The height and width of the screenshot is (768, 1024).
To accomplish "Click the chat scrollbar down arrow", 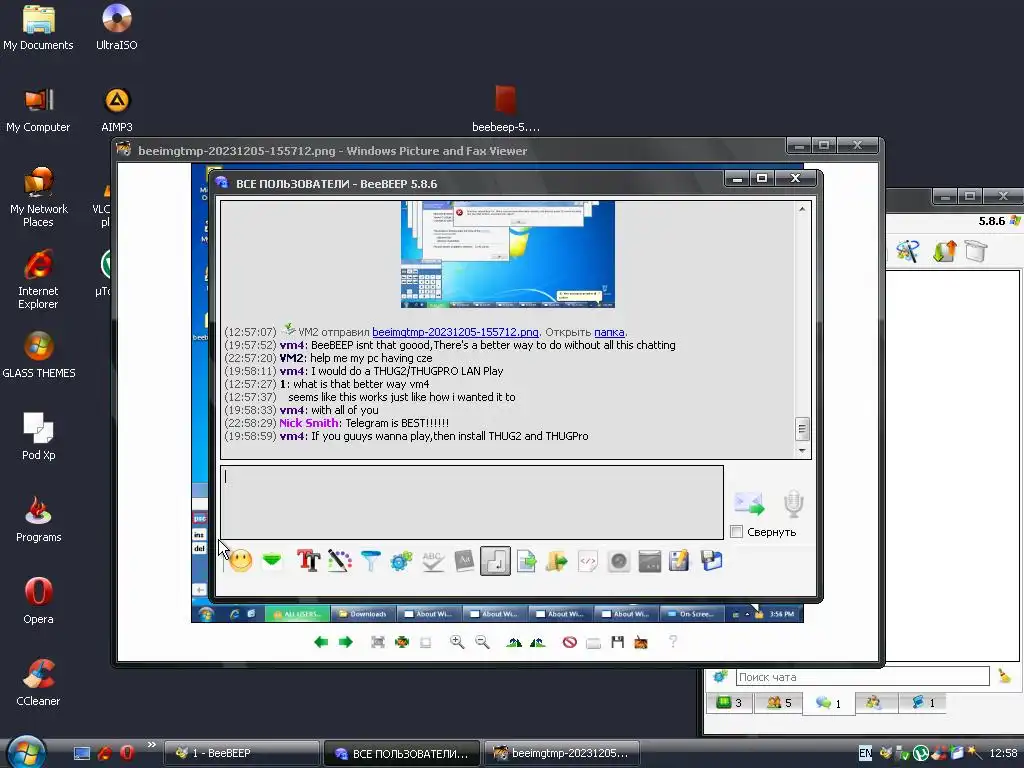I will point(802,451).
